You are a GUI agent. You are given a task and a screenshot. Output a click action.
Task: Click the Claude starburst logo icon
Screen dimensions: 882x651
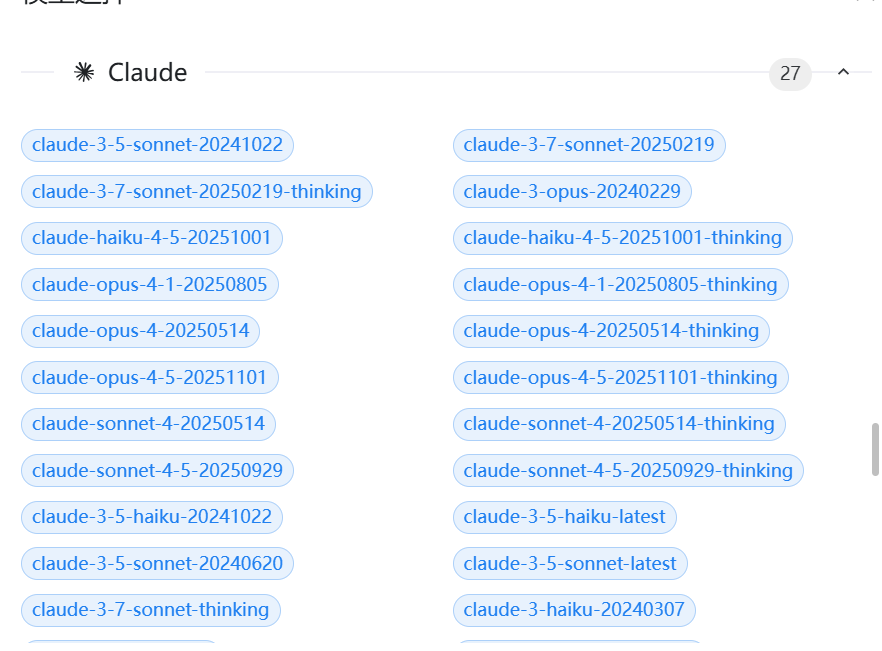[x=84, y=72]
